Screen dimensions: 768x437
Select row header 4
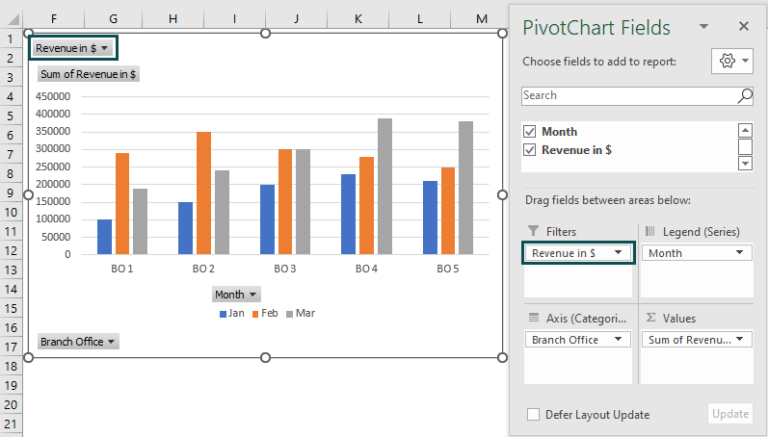11,97
